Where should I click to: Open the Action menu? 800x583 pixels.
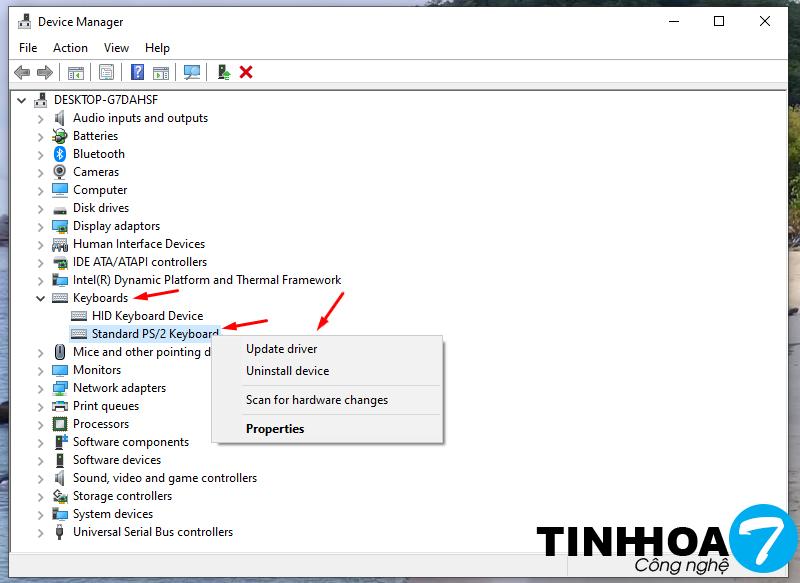coord(70,47)
